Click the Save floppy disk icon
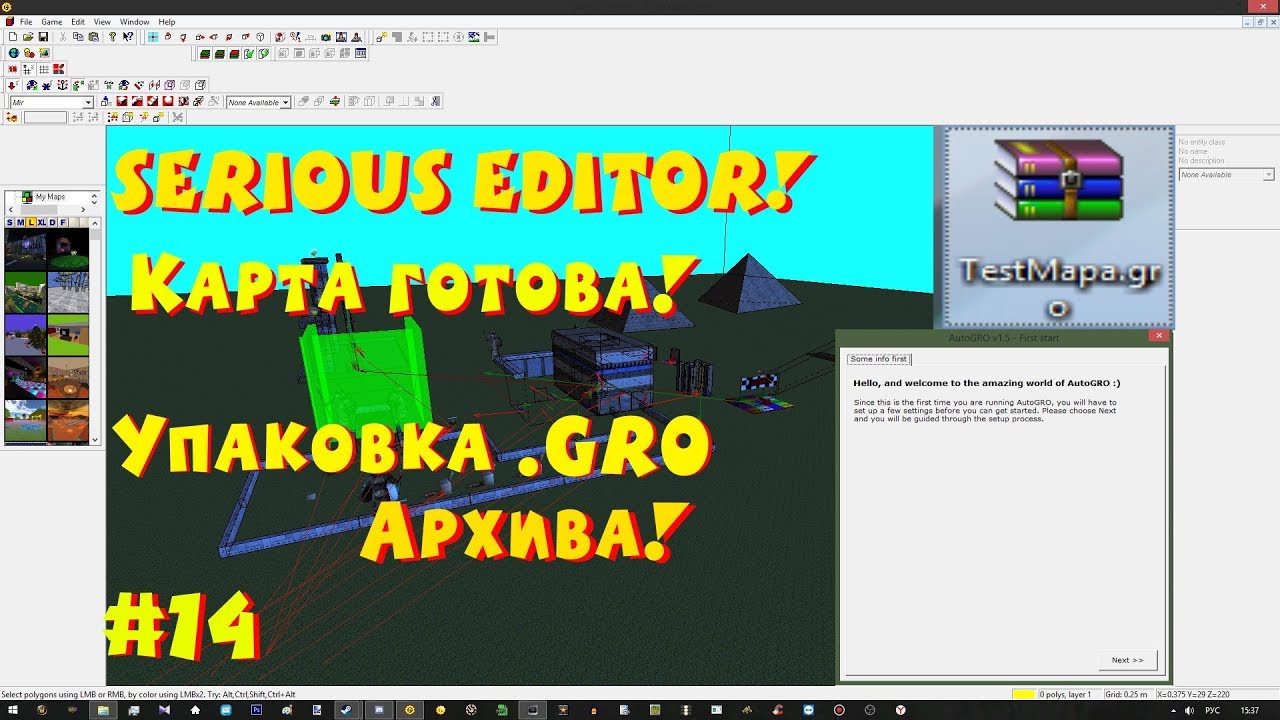This screenshot has height=720, width=1280. point(43,37)
